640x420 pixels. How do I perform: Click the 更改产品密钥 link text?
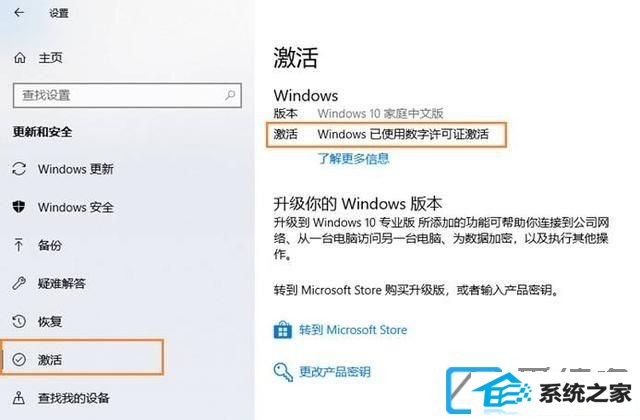click(x=335, y=372)
